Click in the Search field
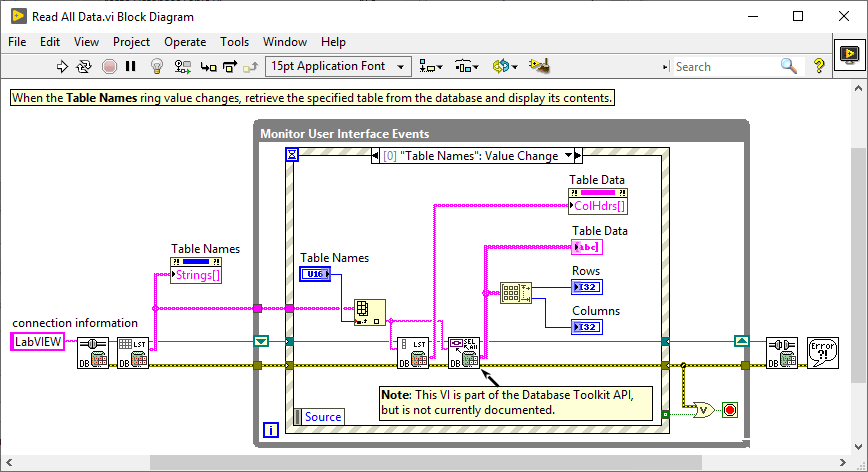The image size is (868, 472). pyautogui.click(x=724, y=66)
